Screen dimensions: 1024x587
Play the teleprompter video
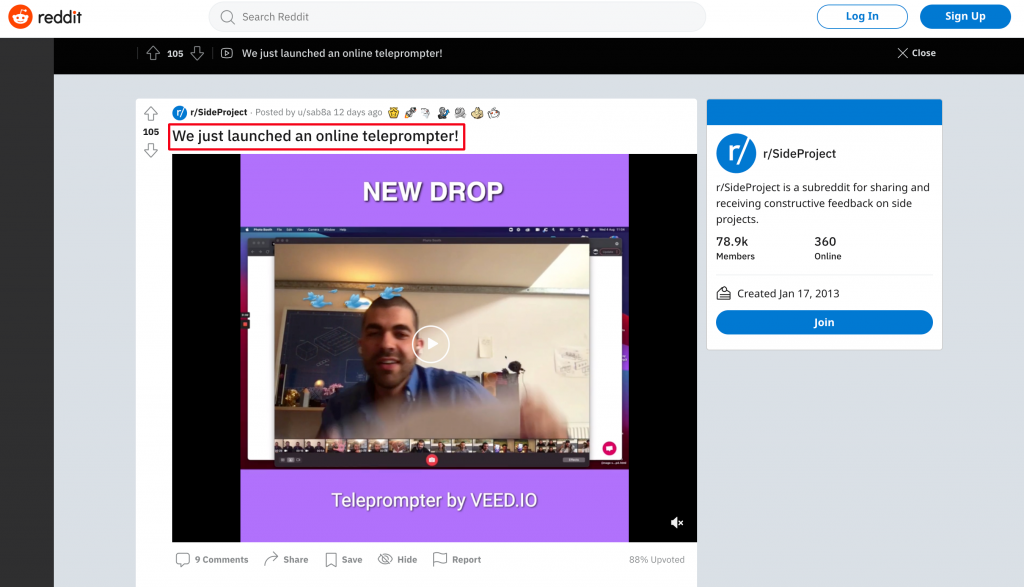[431, 343]
